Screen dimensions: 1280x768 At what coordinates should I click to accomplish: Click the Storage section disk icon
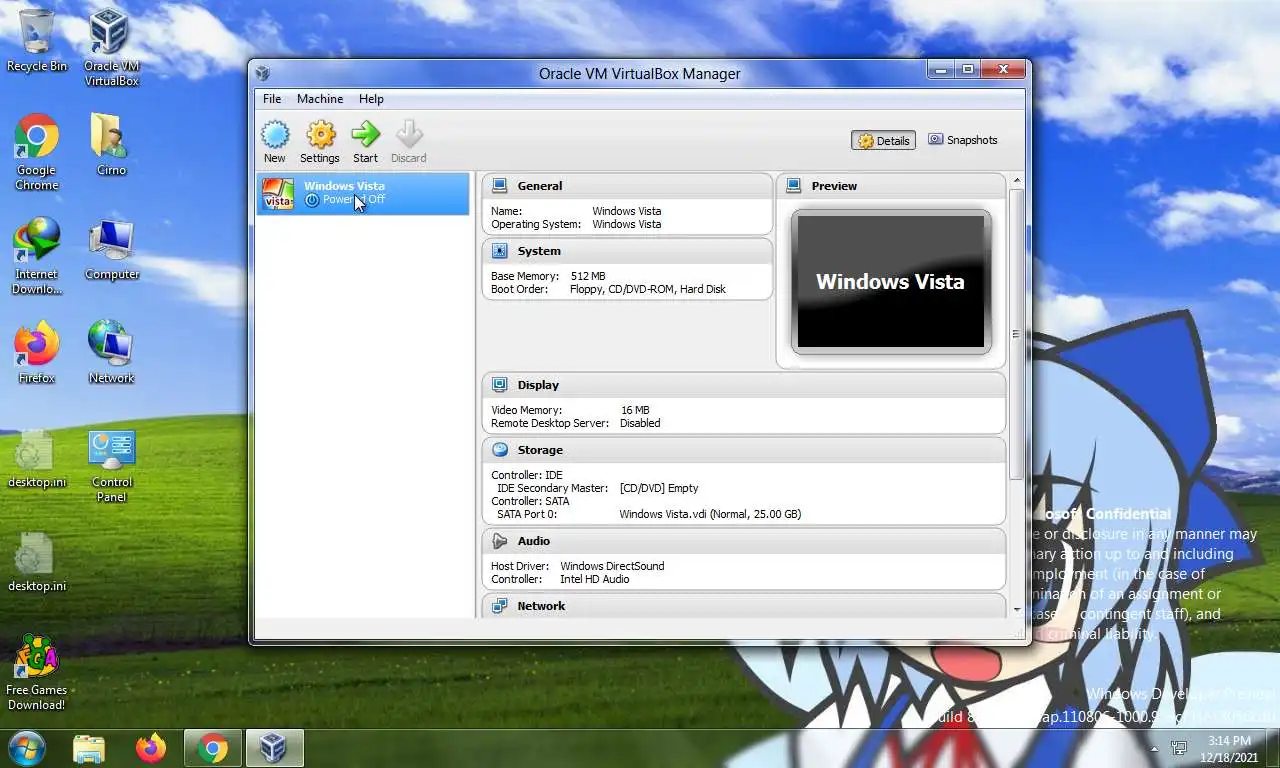(x=499, y=450)
